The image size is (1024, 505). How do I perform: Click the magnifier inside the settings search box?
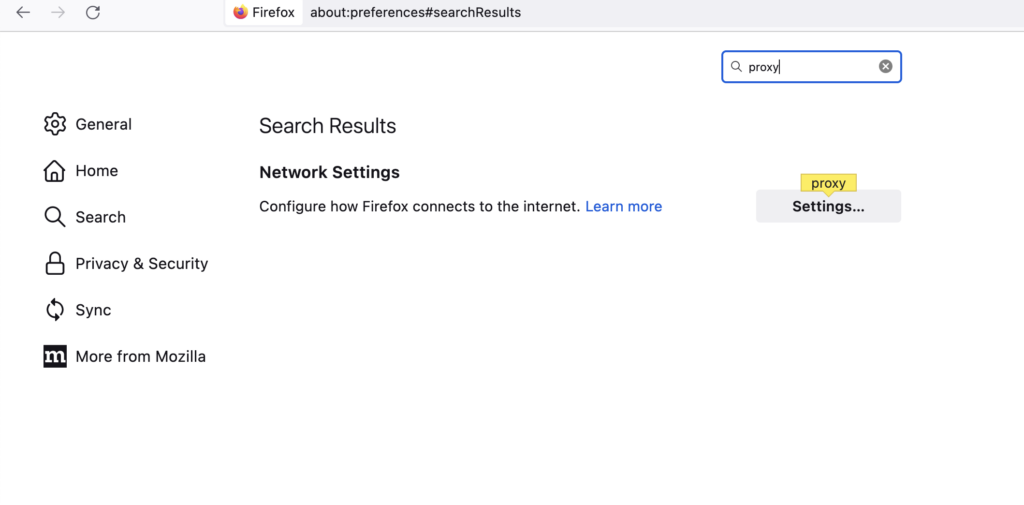(x=736, y=67)
